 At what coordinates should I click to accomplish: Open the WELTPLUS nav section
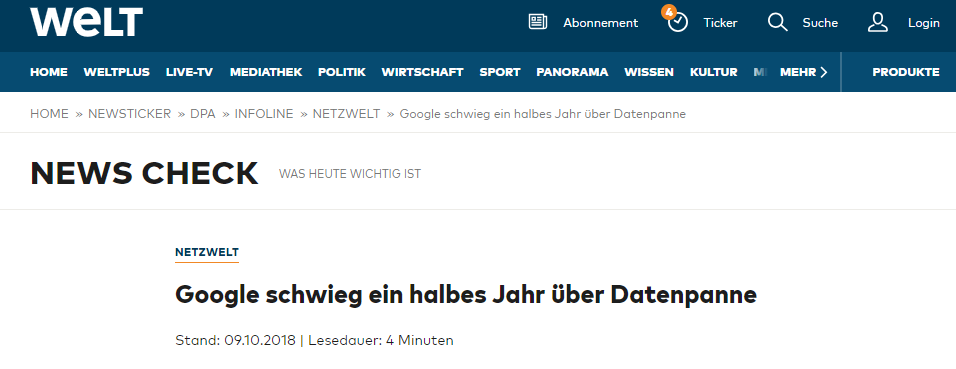click(x=116, y=72)
